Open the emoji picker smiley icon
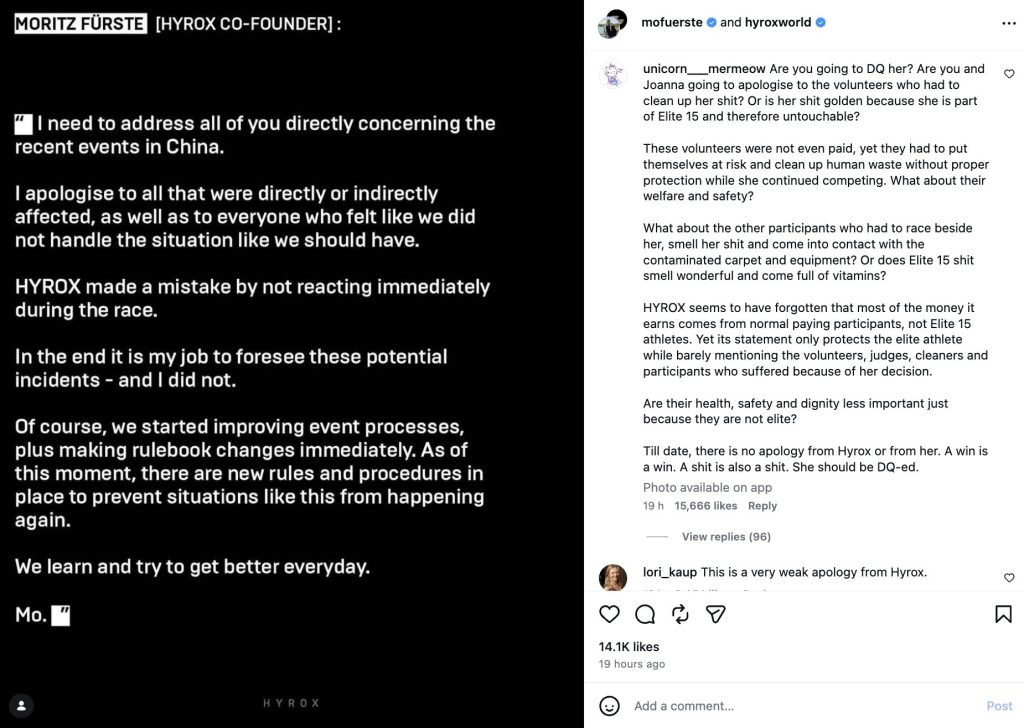The height and width of the screenshot is (728, 1024). [x=609, y=706]
